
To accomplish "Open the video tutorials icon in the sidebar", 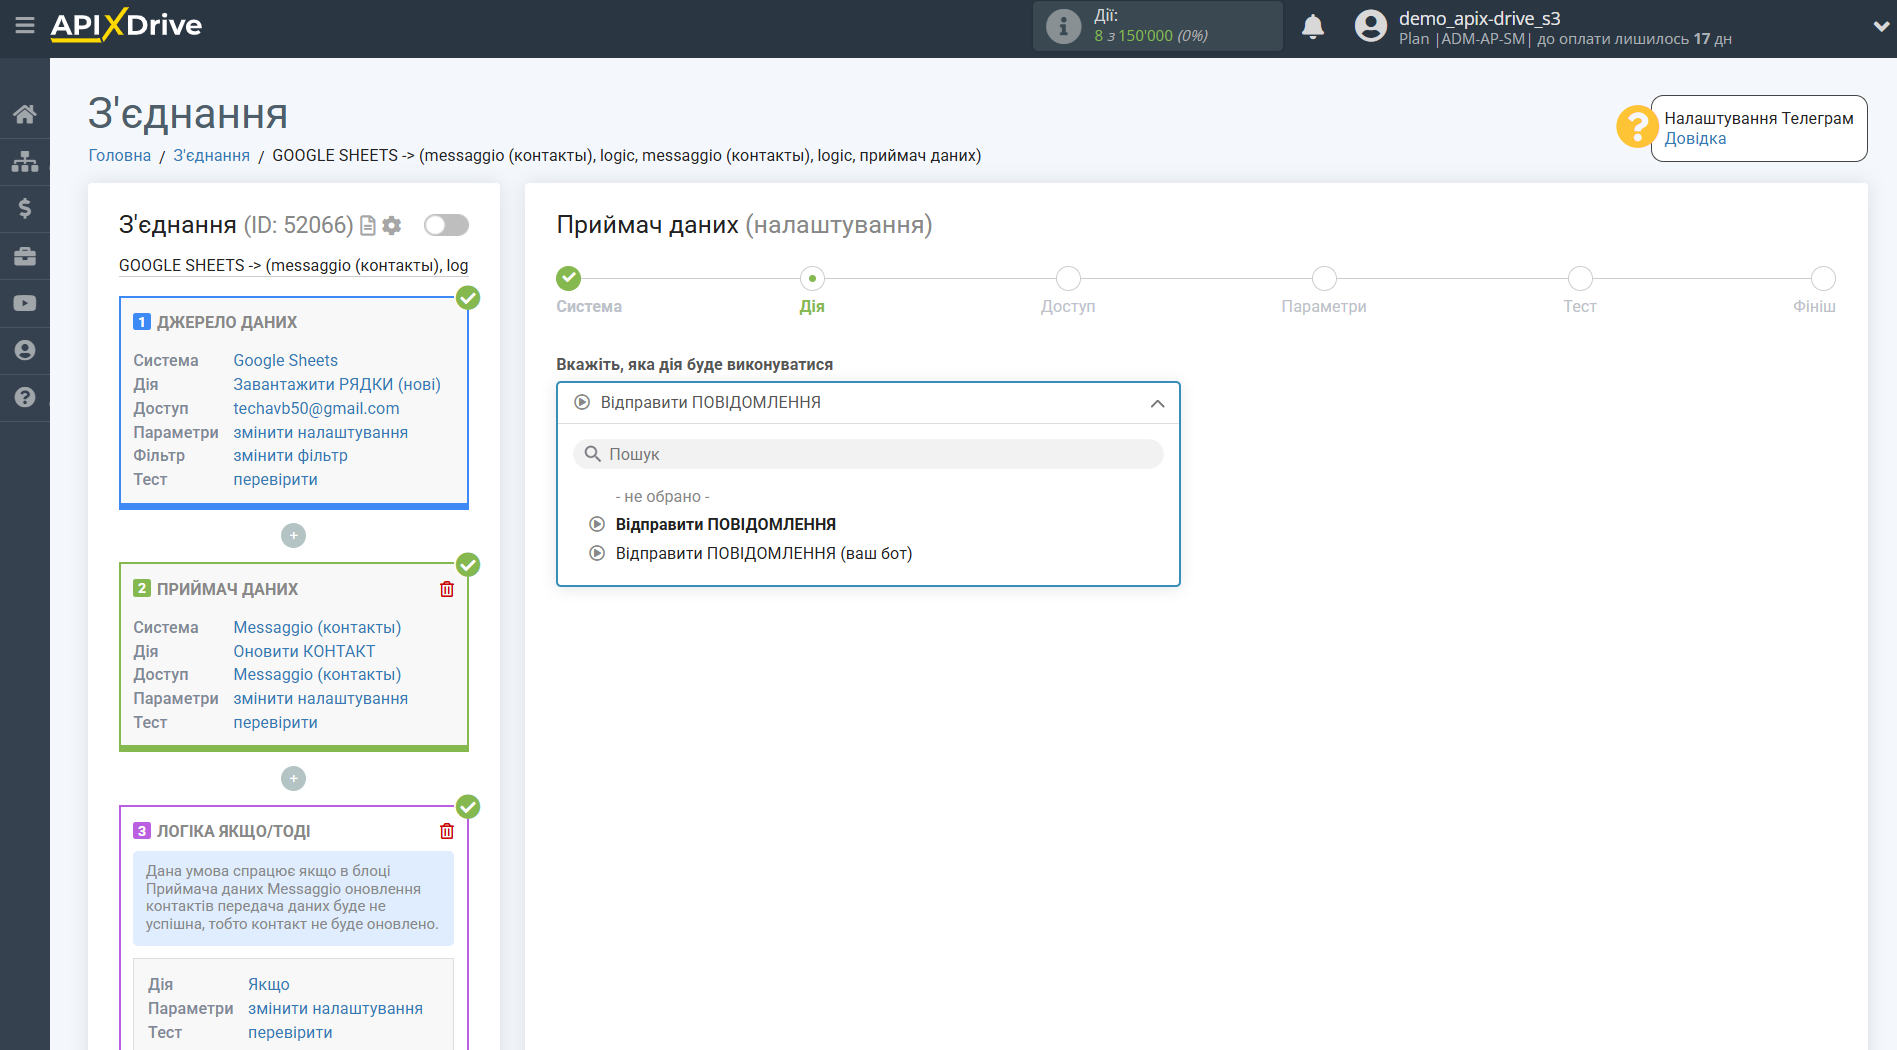I will click(25, 303).
